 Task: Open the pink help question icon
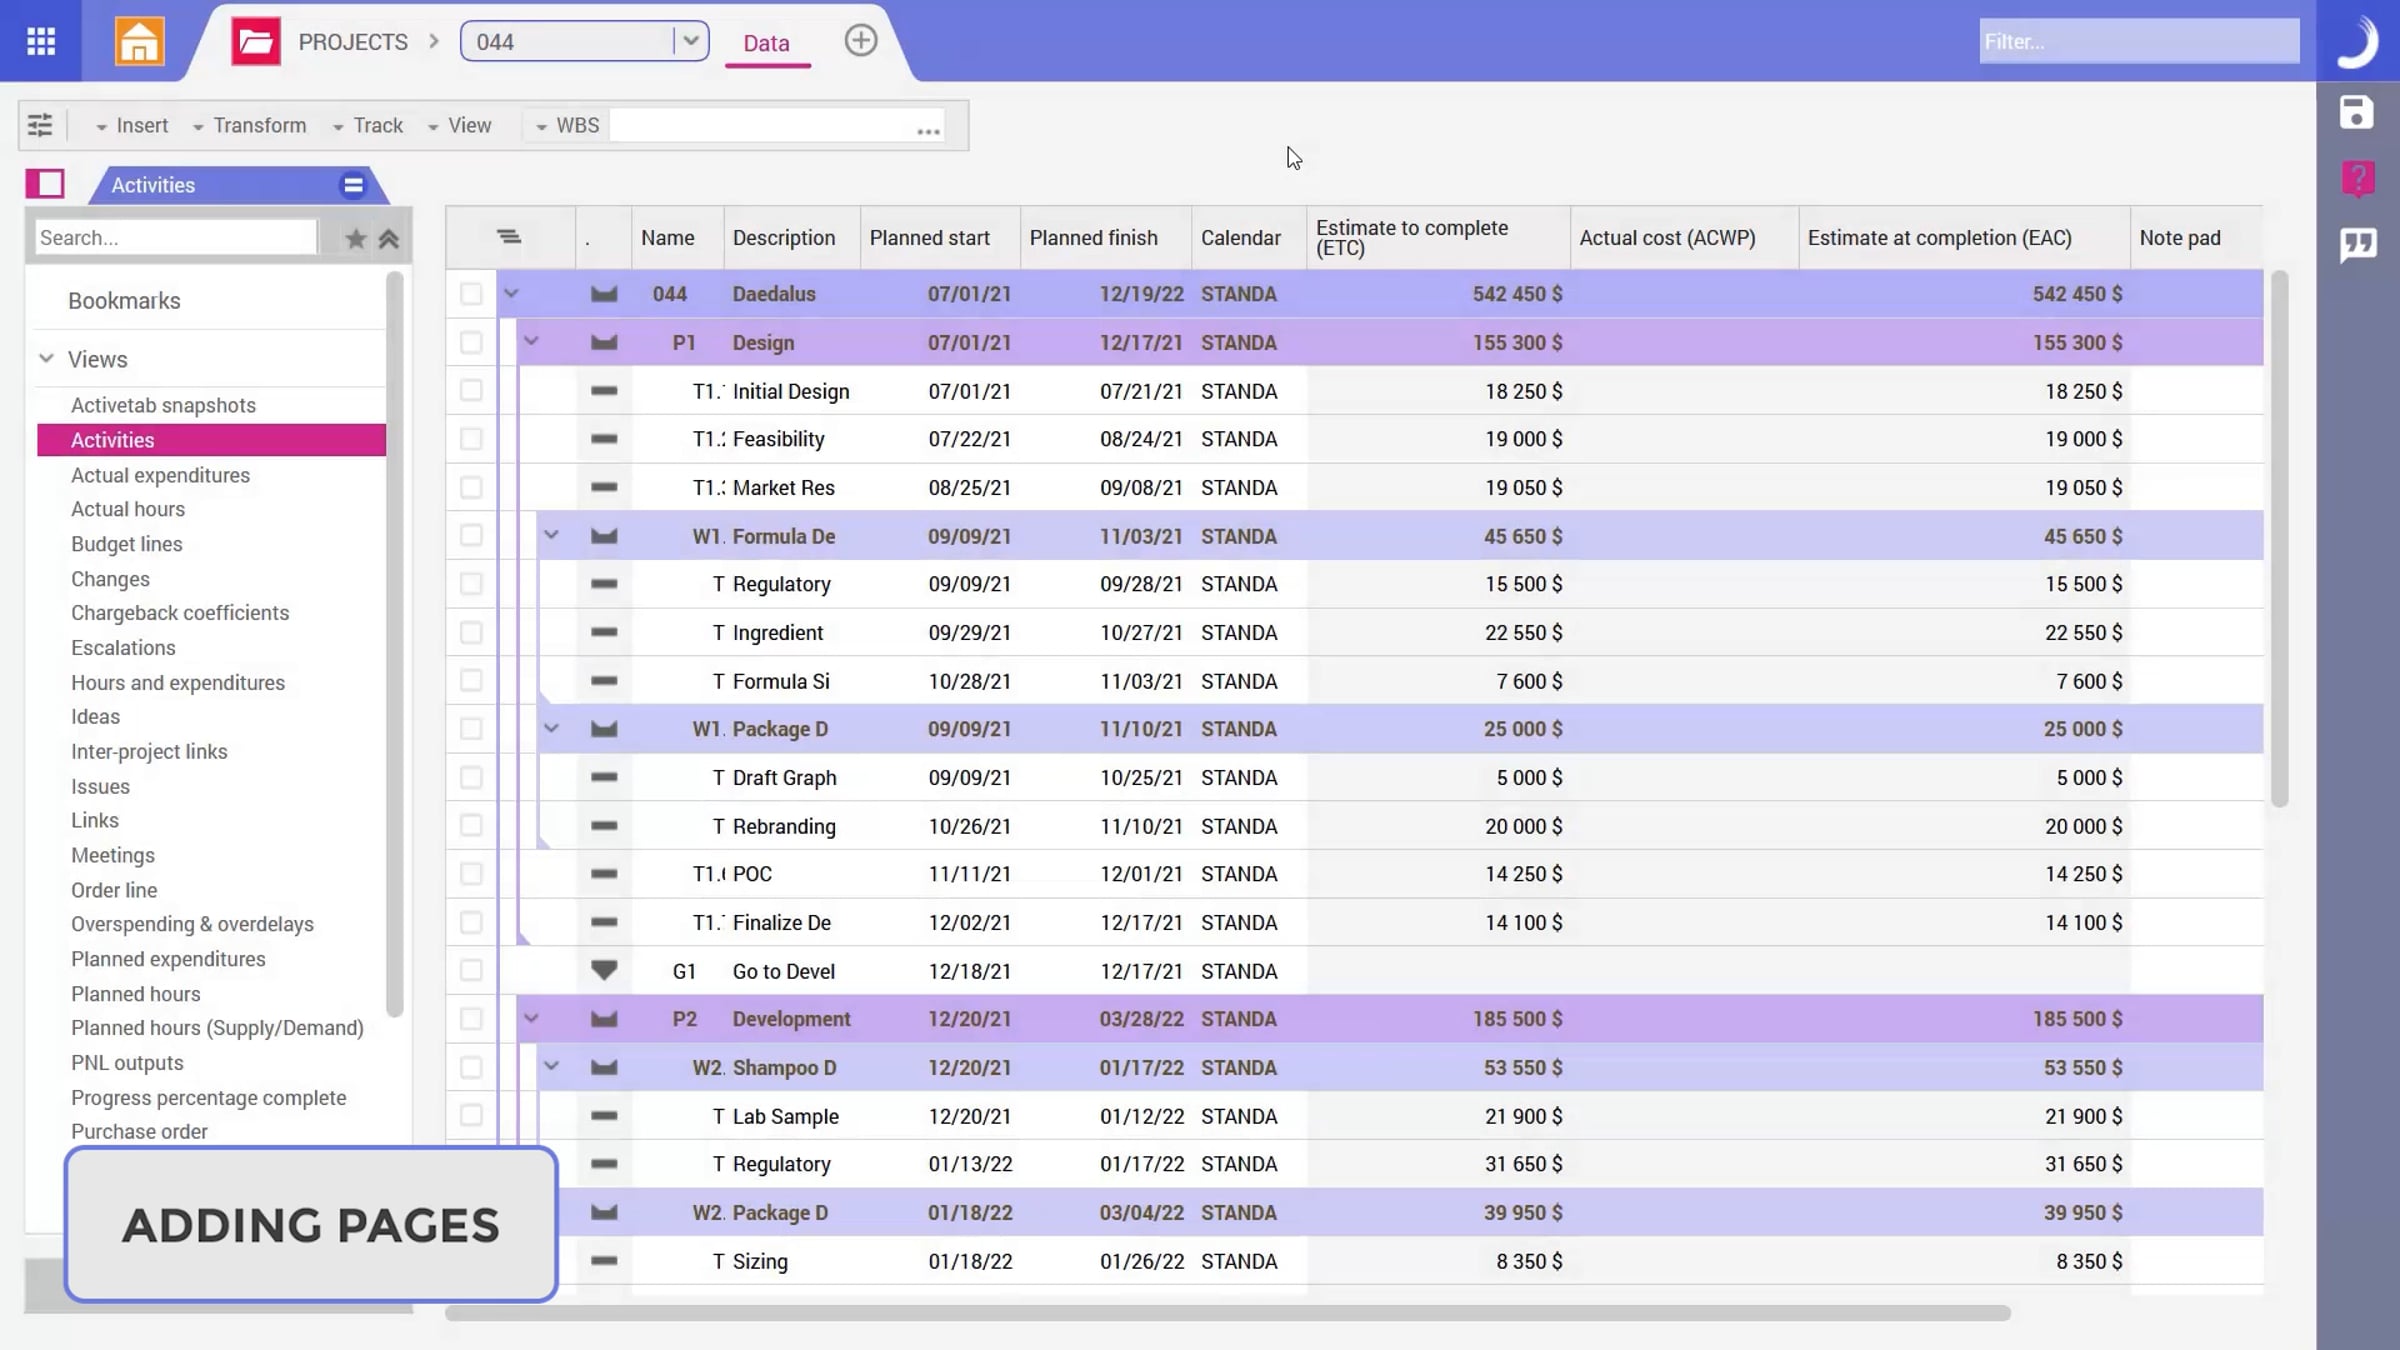tap(2357, 179)
